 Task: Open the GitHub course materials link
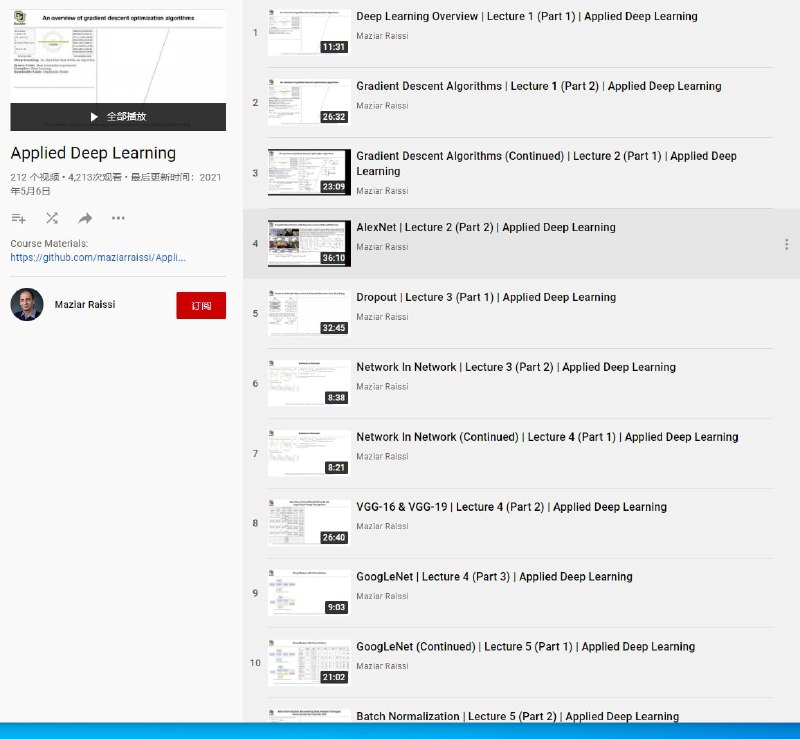click(97, 257)
